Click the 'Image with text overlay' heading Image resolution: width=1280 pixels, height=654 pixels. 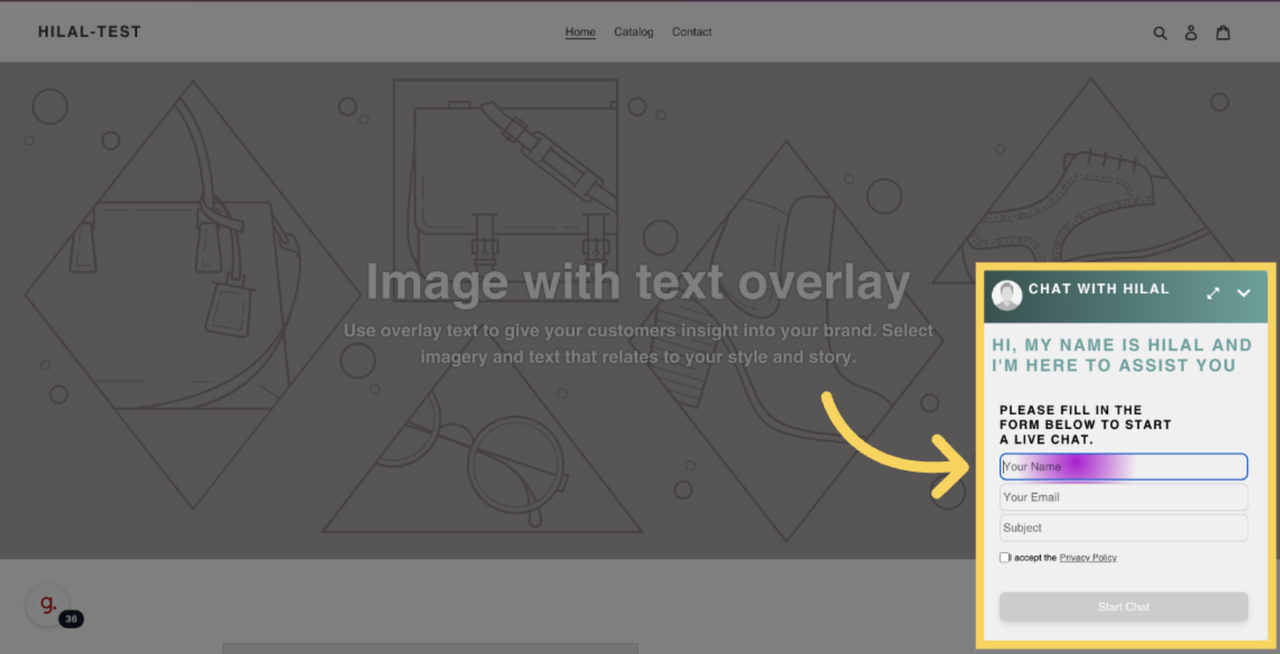(638, 283)
